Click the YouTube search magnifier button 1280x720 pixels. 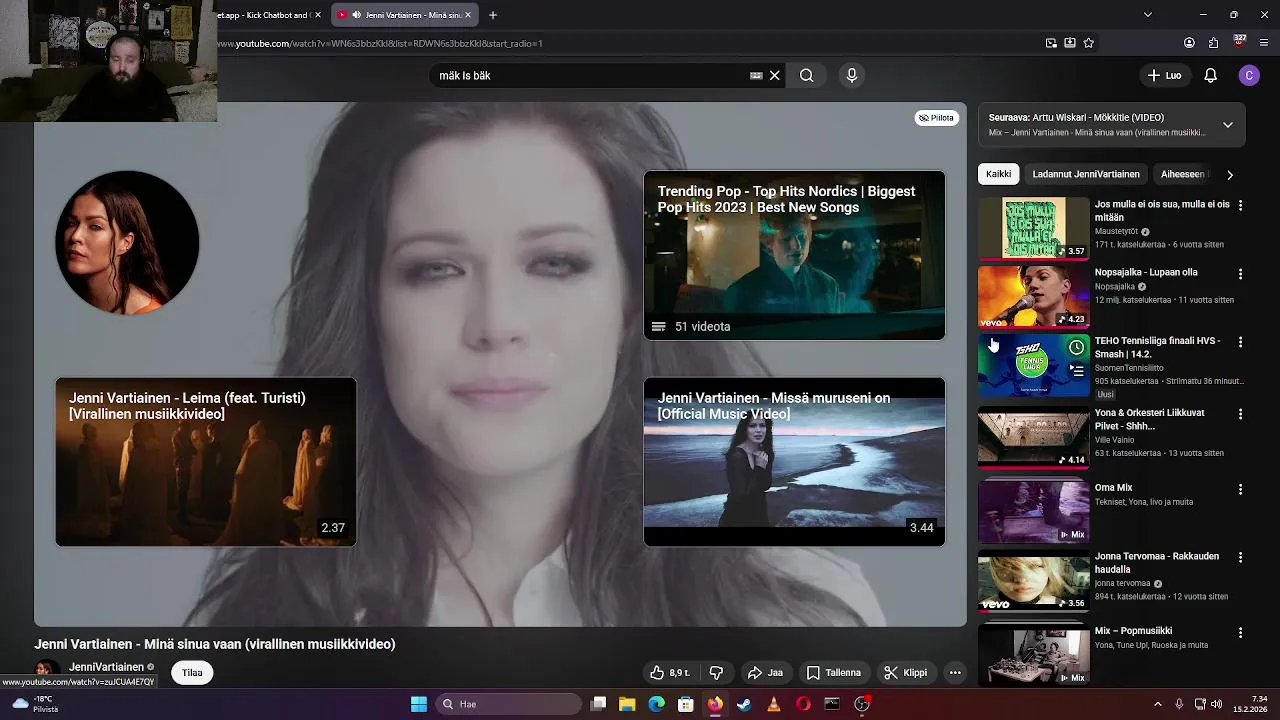click(x=806, y=75)
